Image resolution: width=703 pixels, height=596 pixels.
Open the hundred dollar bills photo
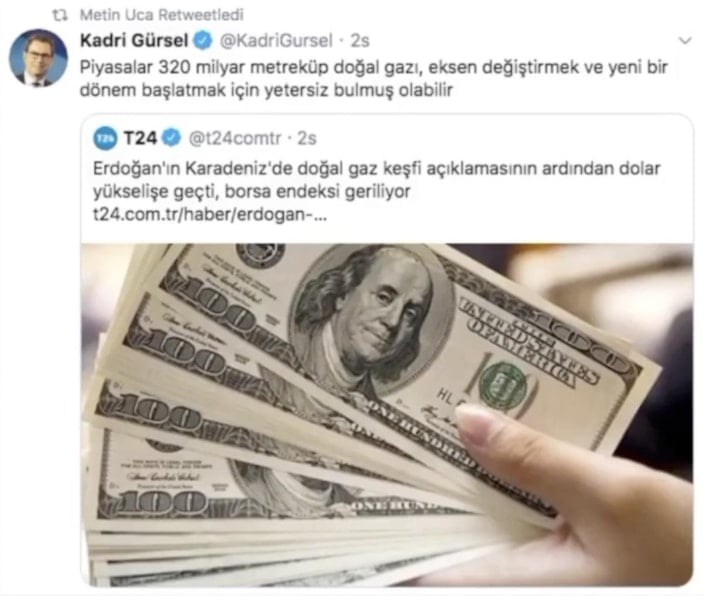[387, 415]
